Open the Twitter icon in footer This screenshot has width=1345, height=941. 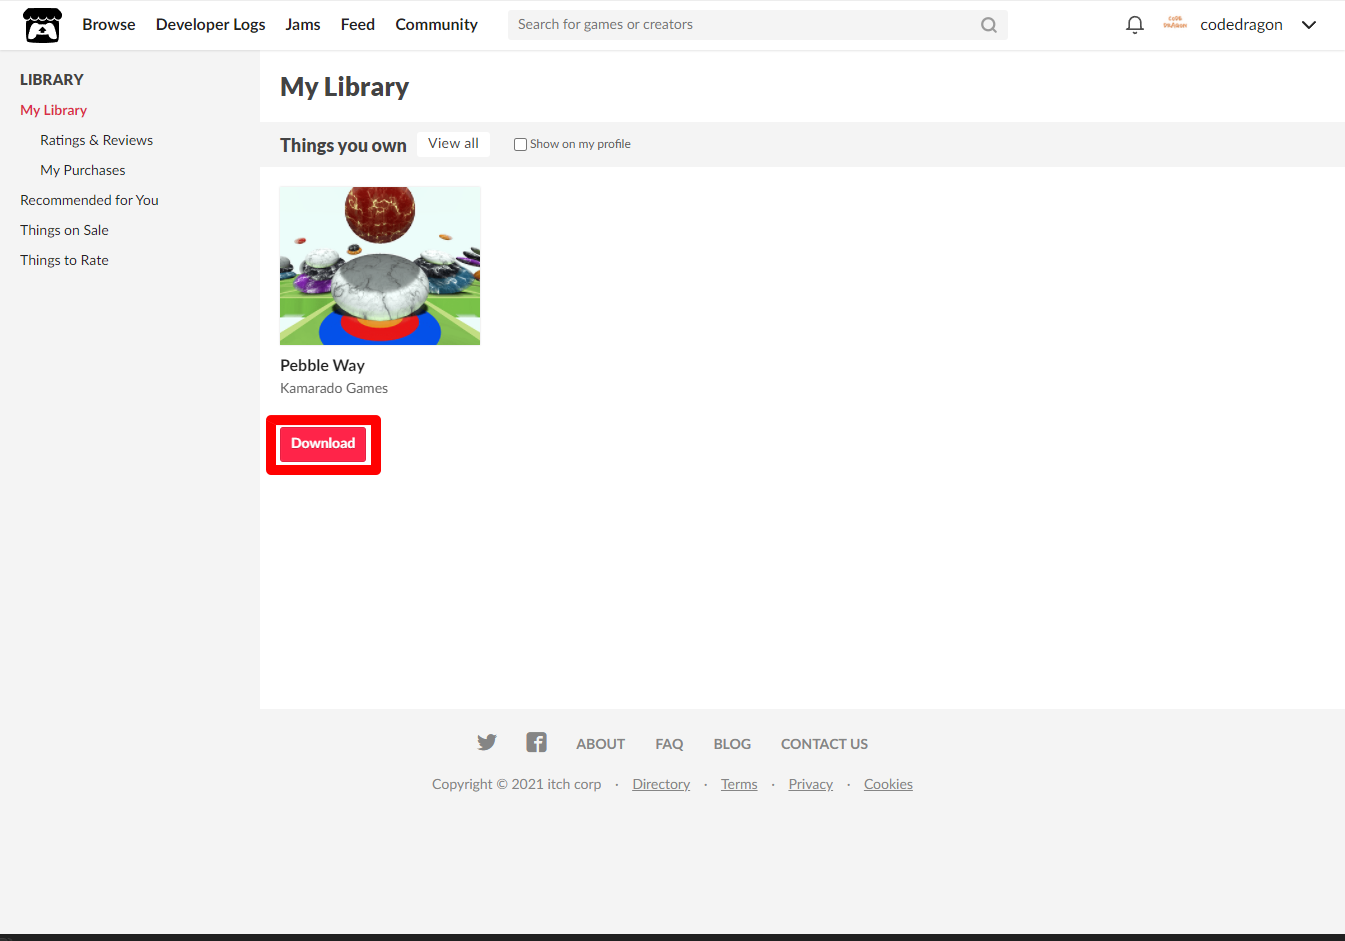pyautogui.click(x=487, y=742)
